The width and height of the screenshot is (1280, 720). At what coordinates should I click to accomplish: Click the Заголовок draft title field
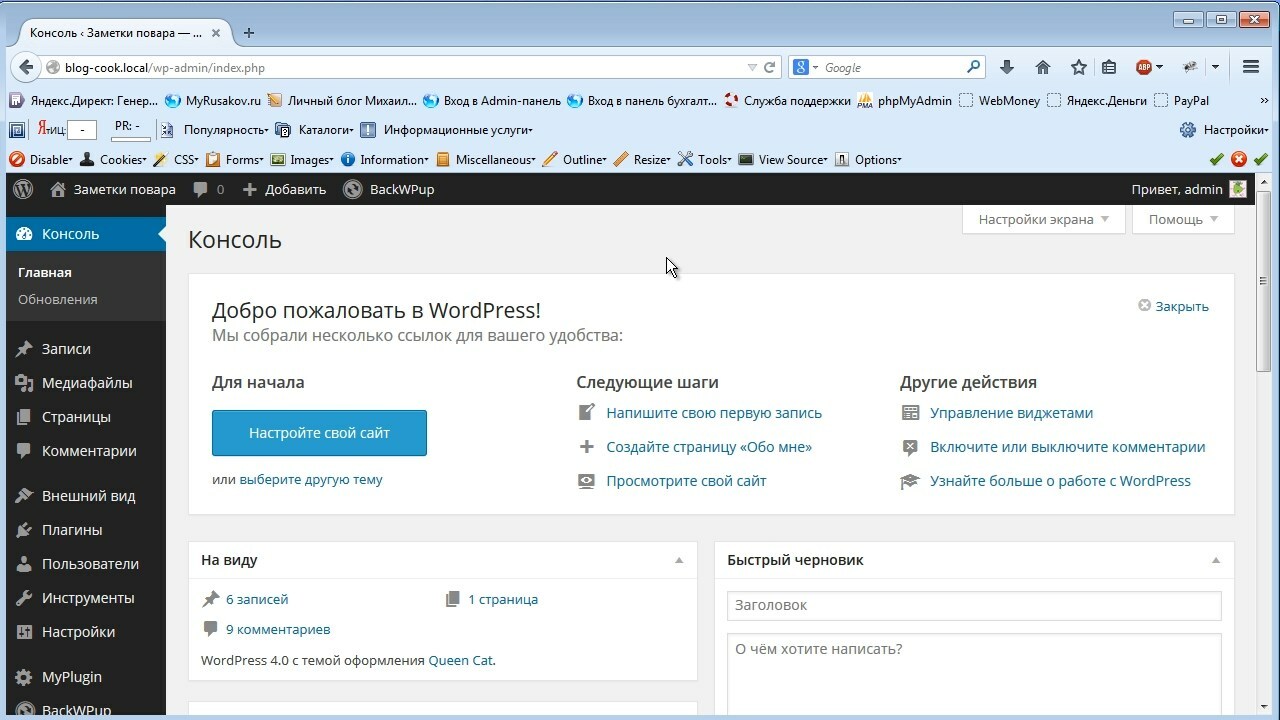point(974,605)
